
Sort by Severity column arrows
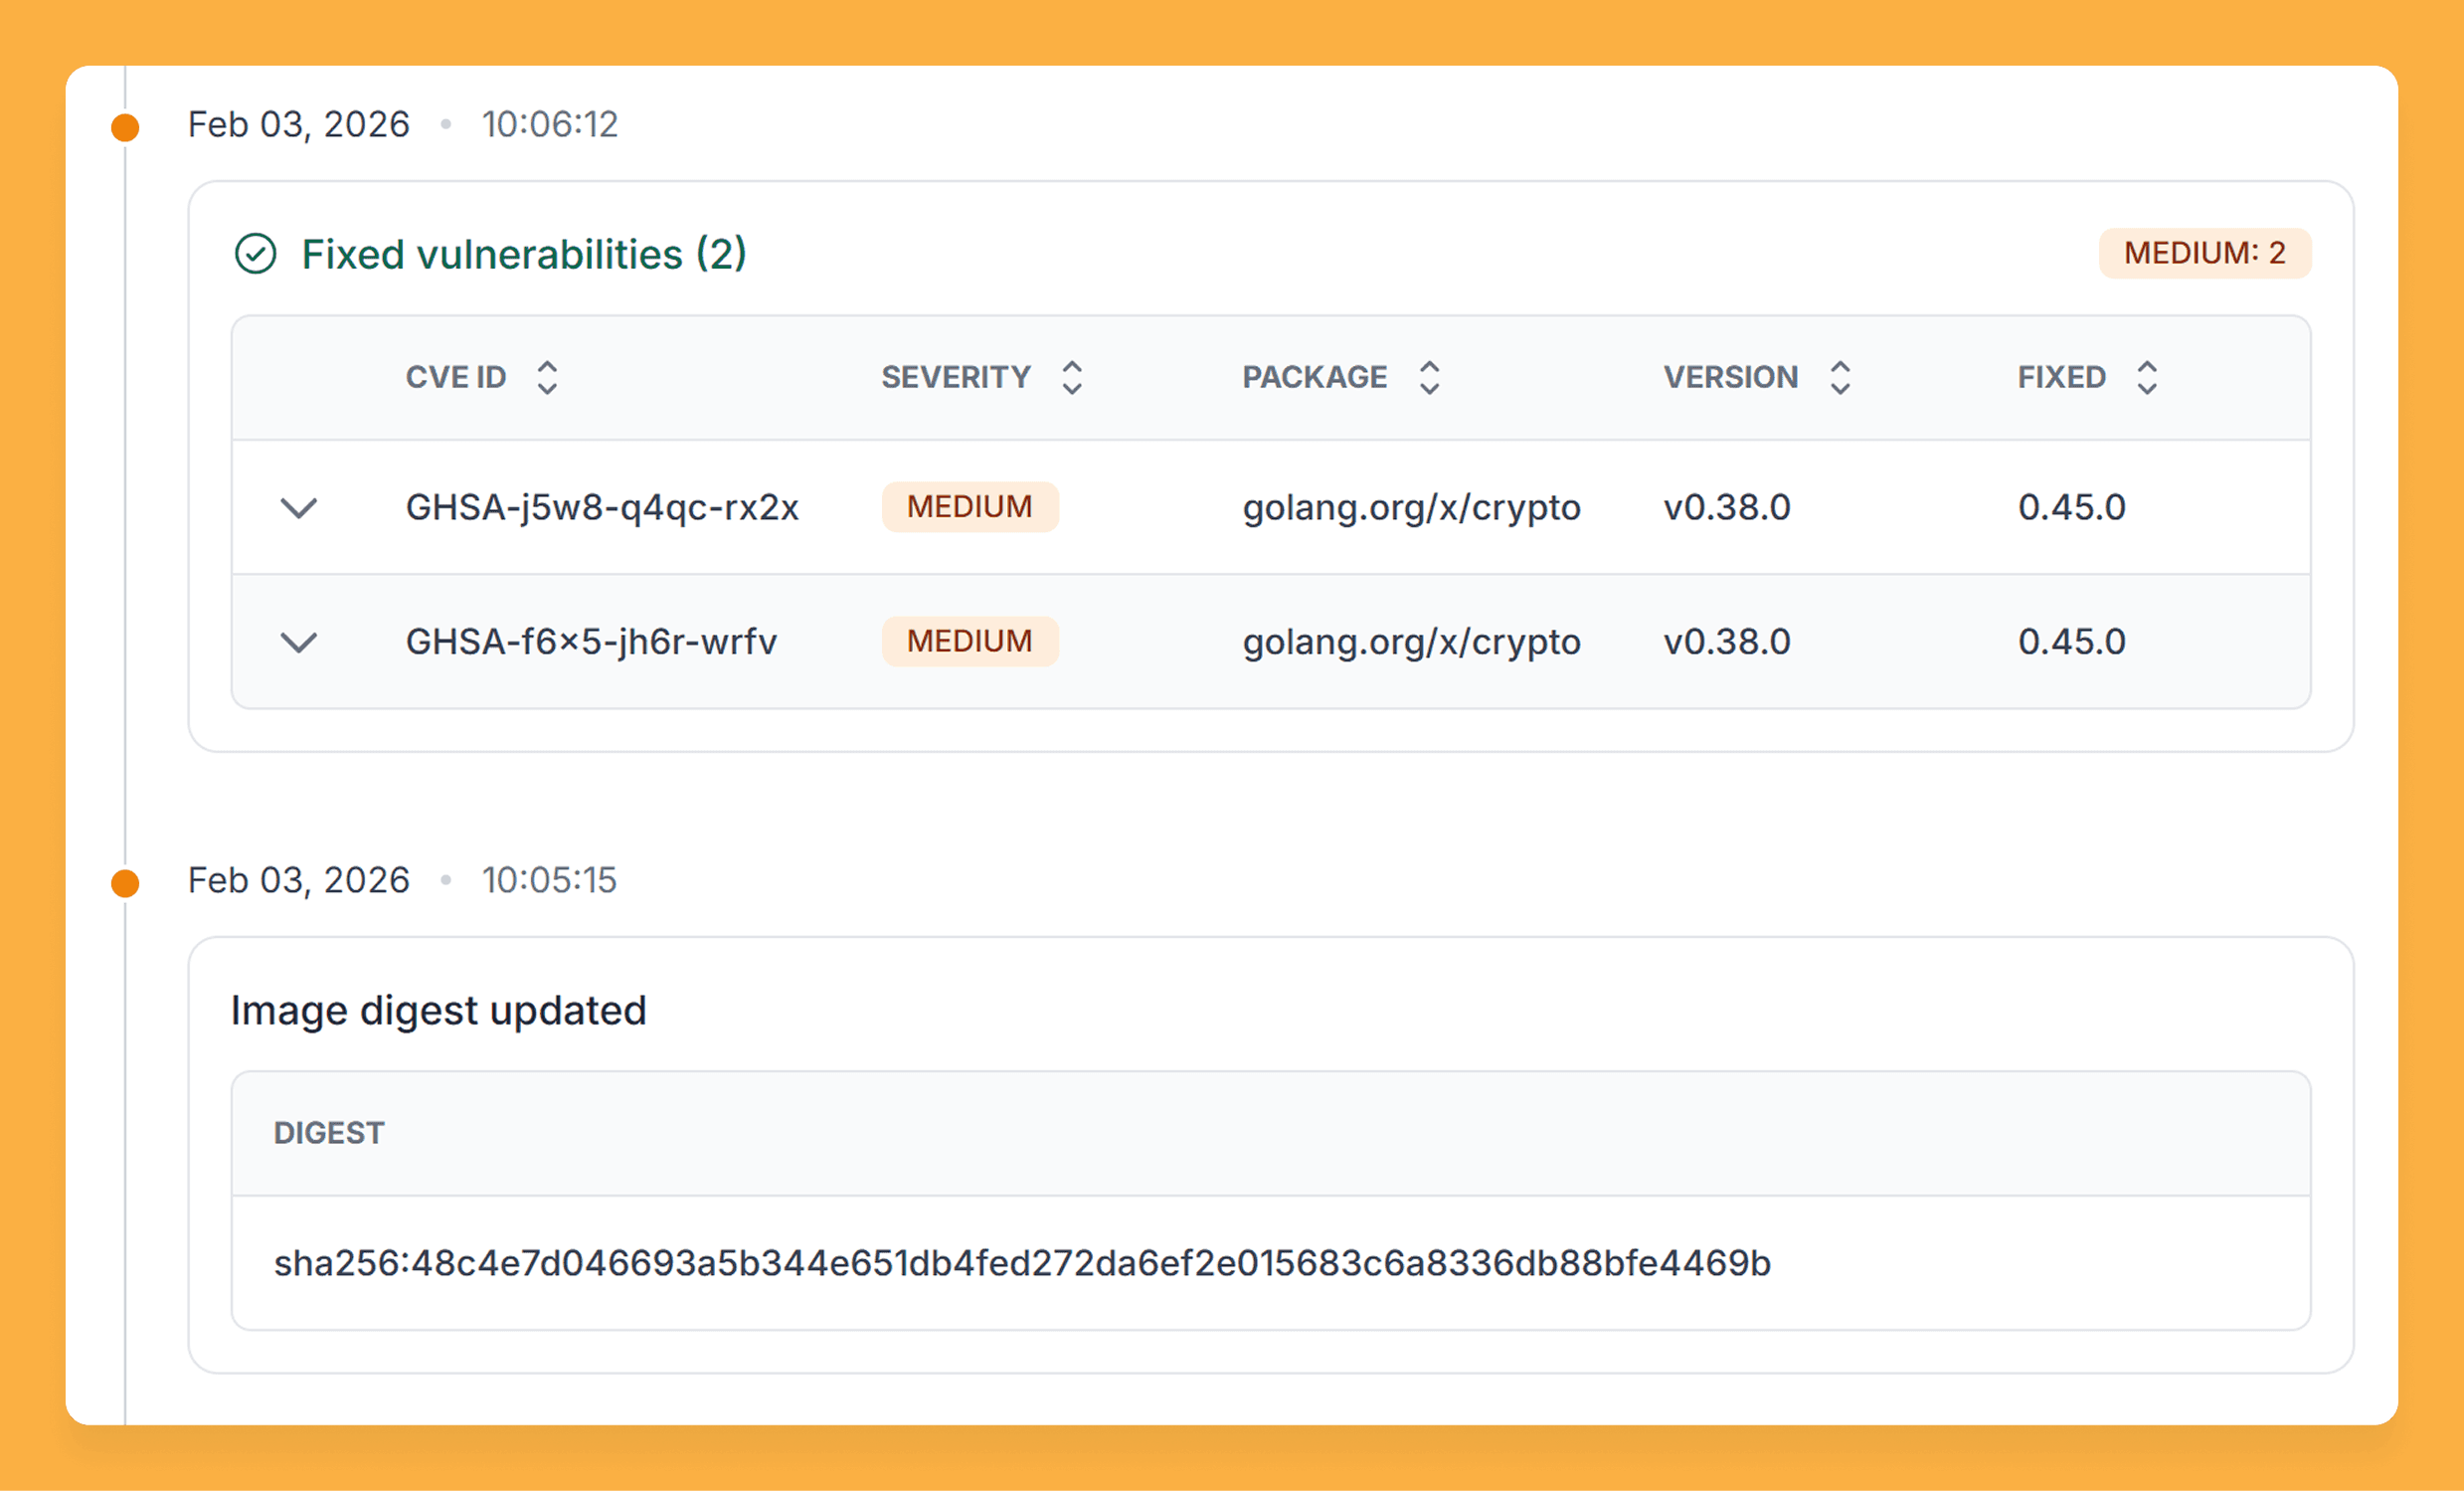pyautogui.click(x=1072, y=378)
